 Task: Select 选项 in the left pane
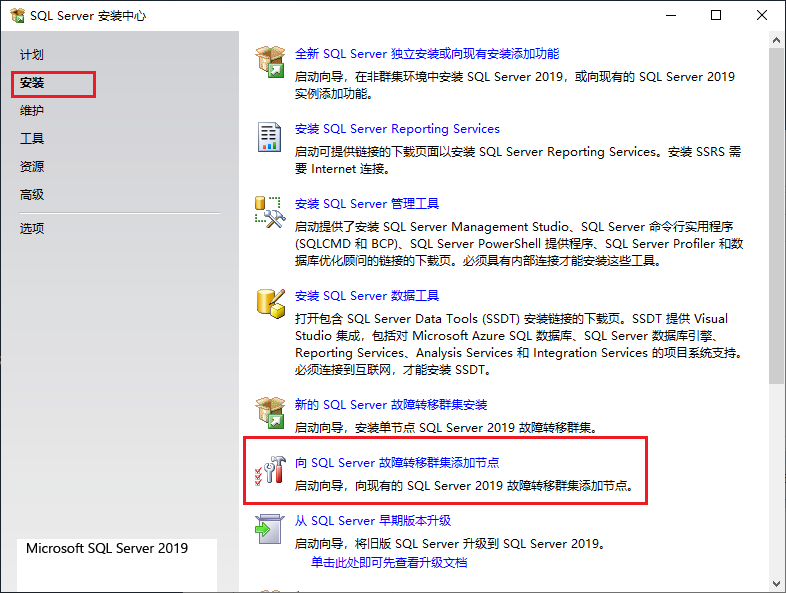[x=32, y=228]
